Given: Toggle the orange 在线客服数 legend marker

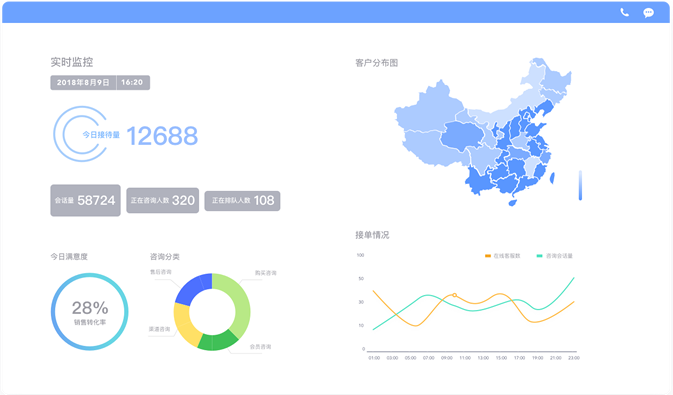Looking at the screenshot, I should (488, 256).
